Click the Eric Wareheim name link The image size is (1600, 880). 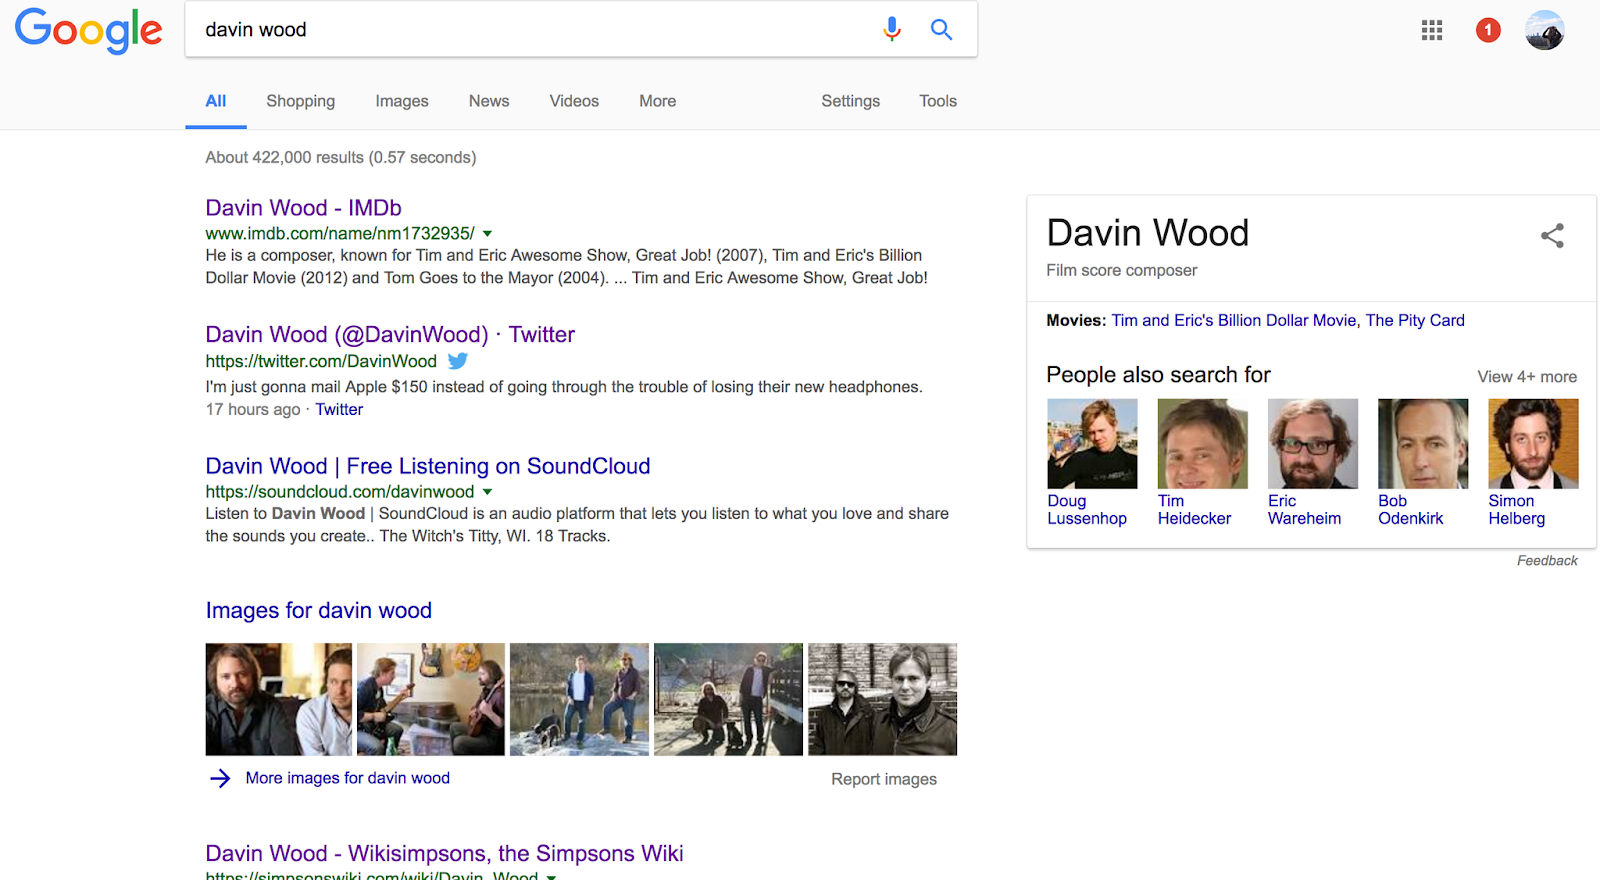pyautogui.click(x=1304, y=510)
